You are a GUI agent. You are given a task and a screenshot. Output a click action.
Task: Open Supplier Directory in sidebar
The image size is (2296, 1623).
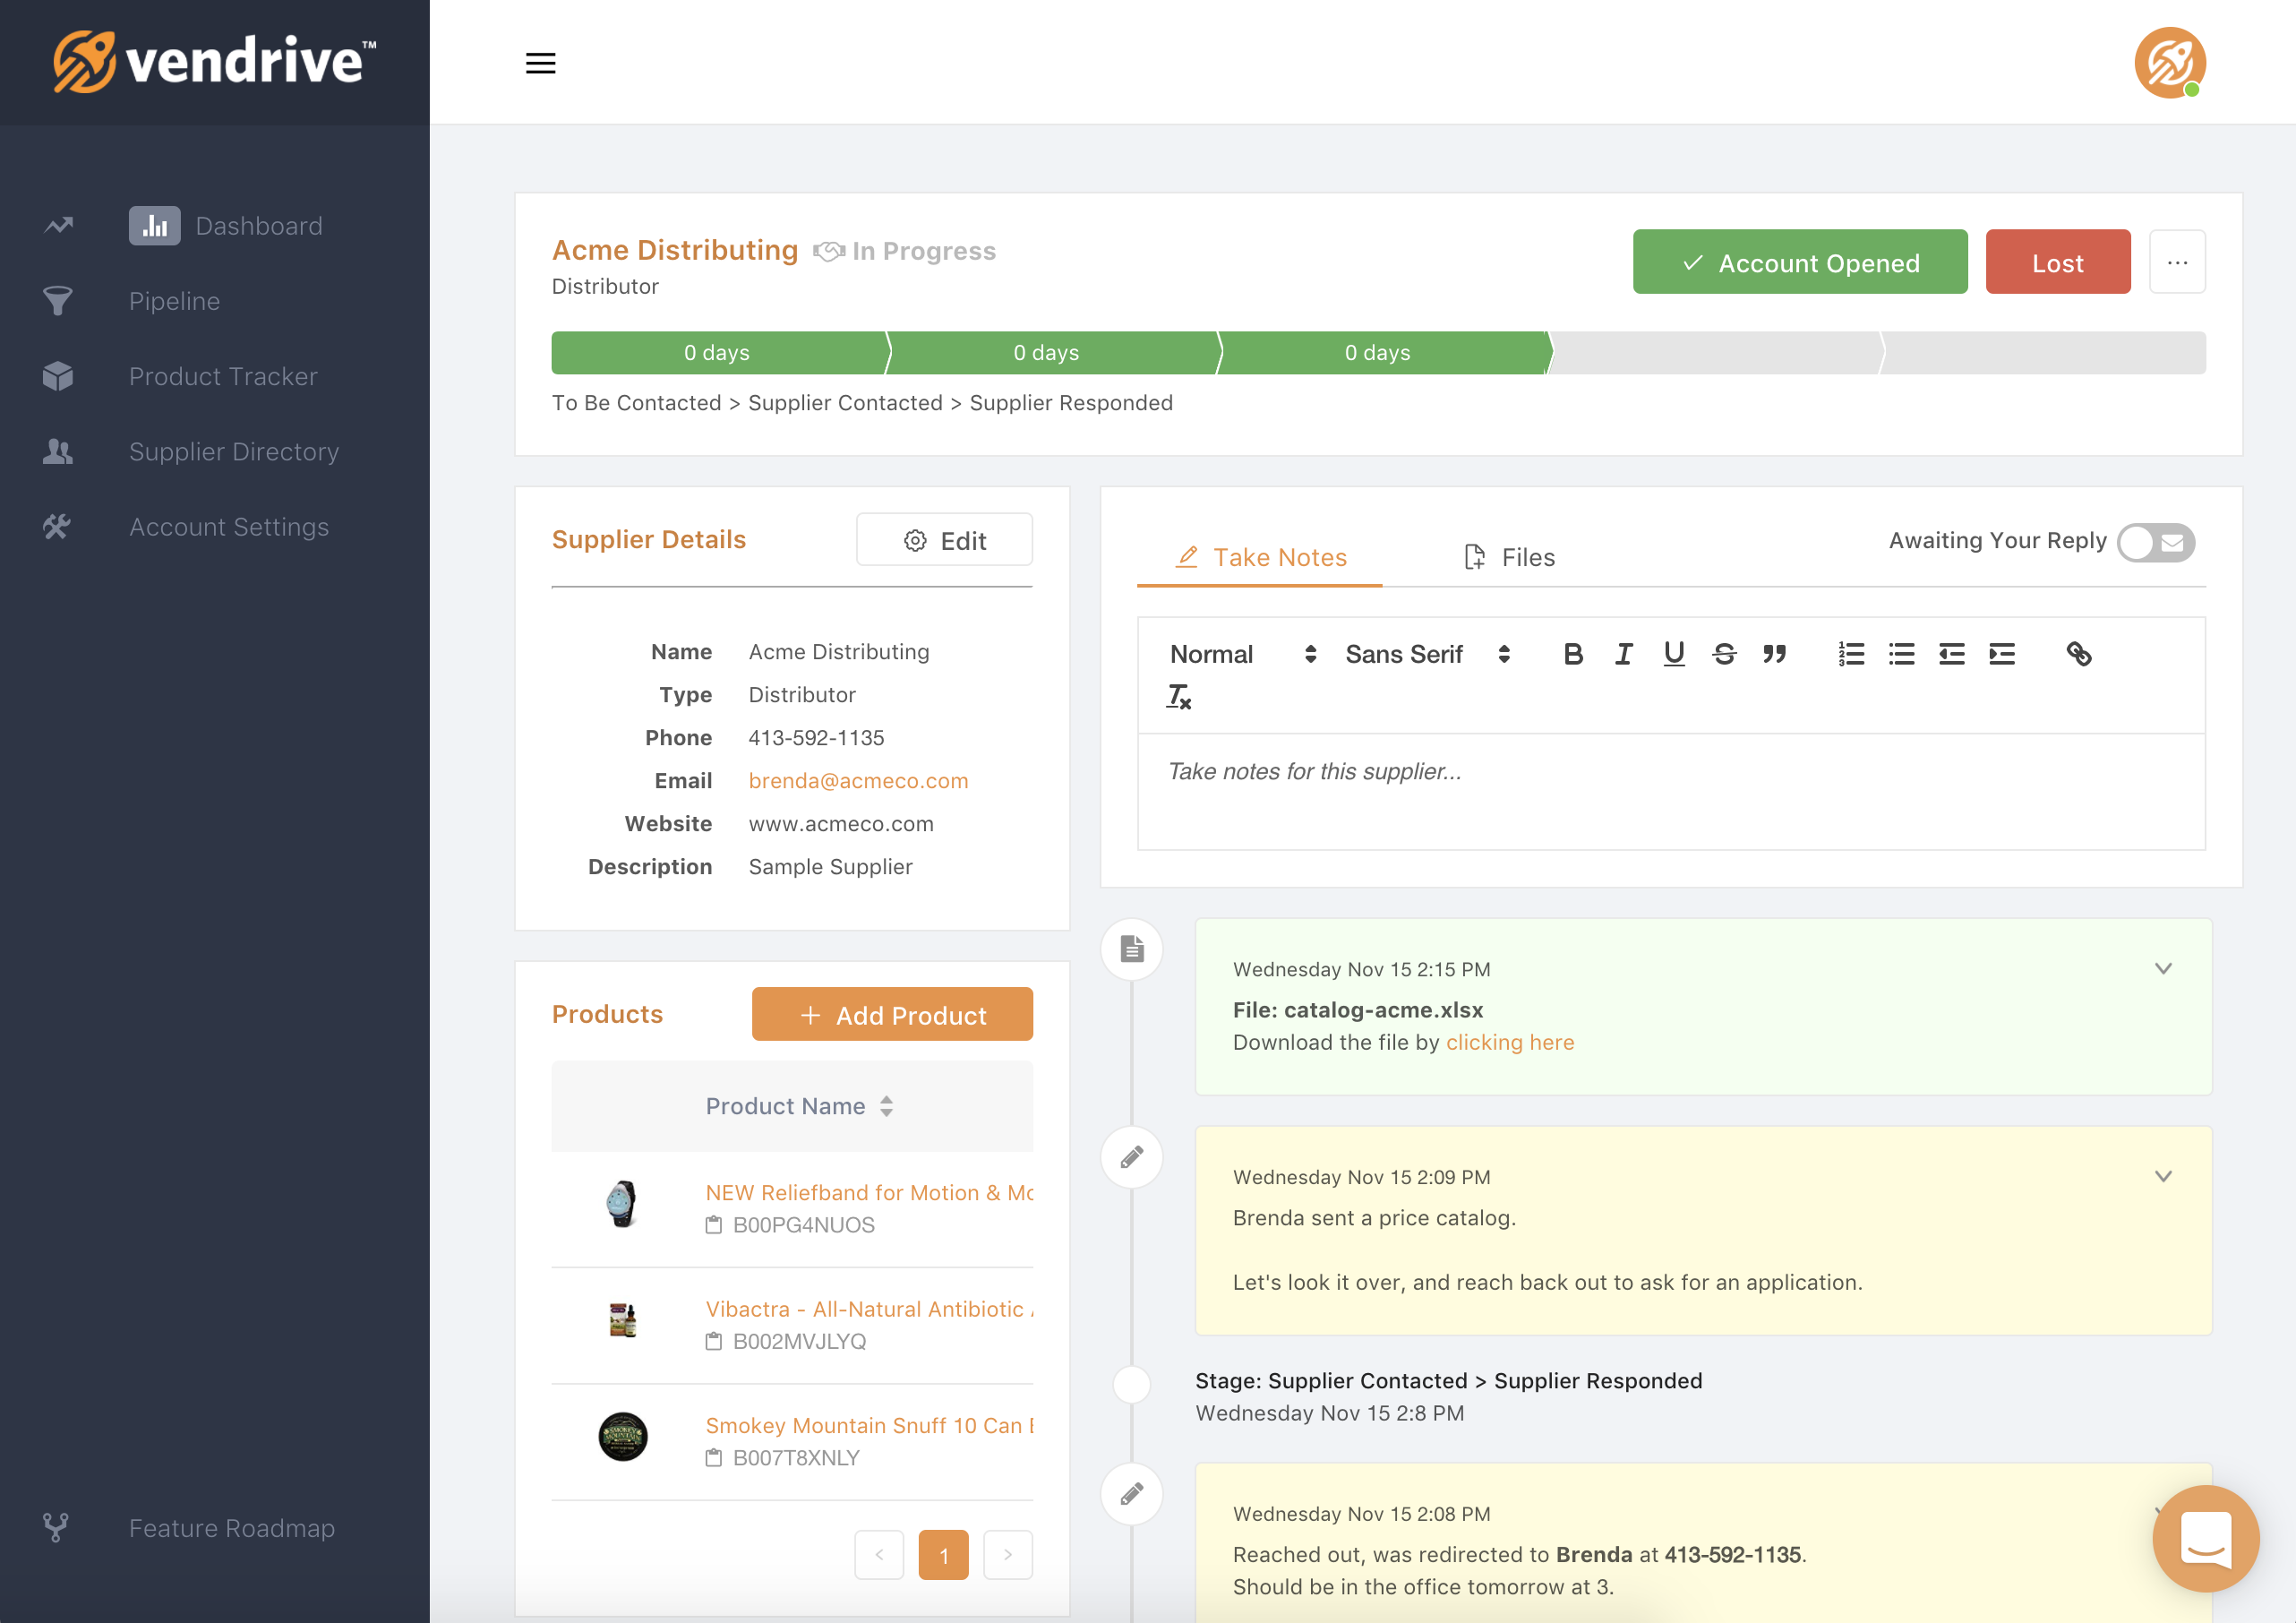click(x=233, y=452)
